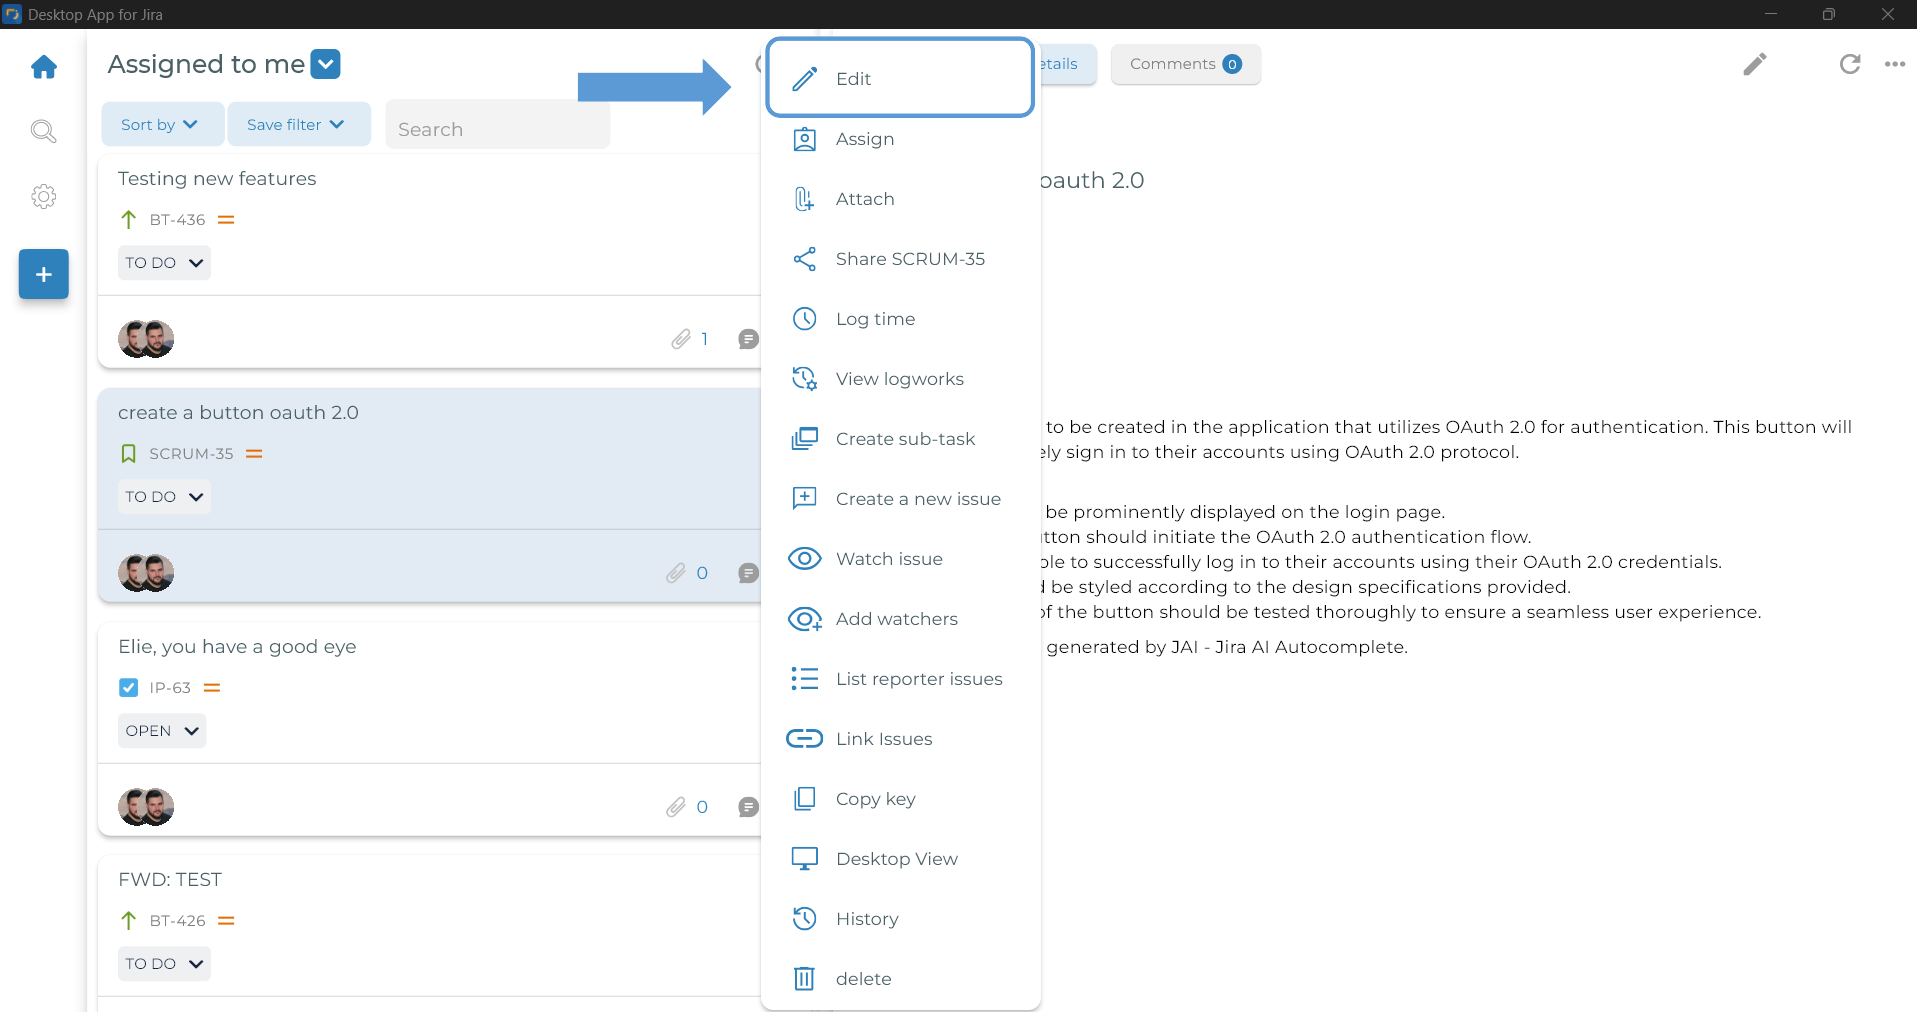Refresh the issue with the reload icon
This screenshot has height=1012, width=1917.
1849,64
